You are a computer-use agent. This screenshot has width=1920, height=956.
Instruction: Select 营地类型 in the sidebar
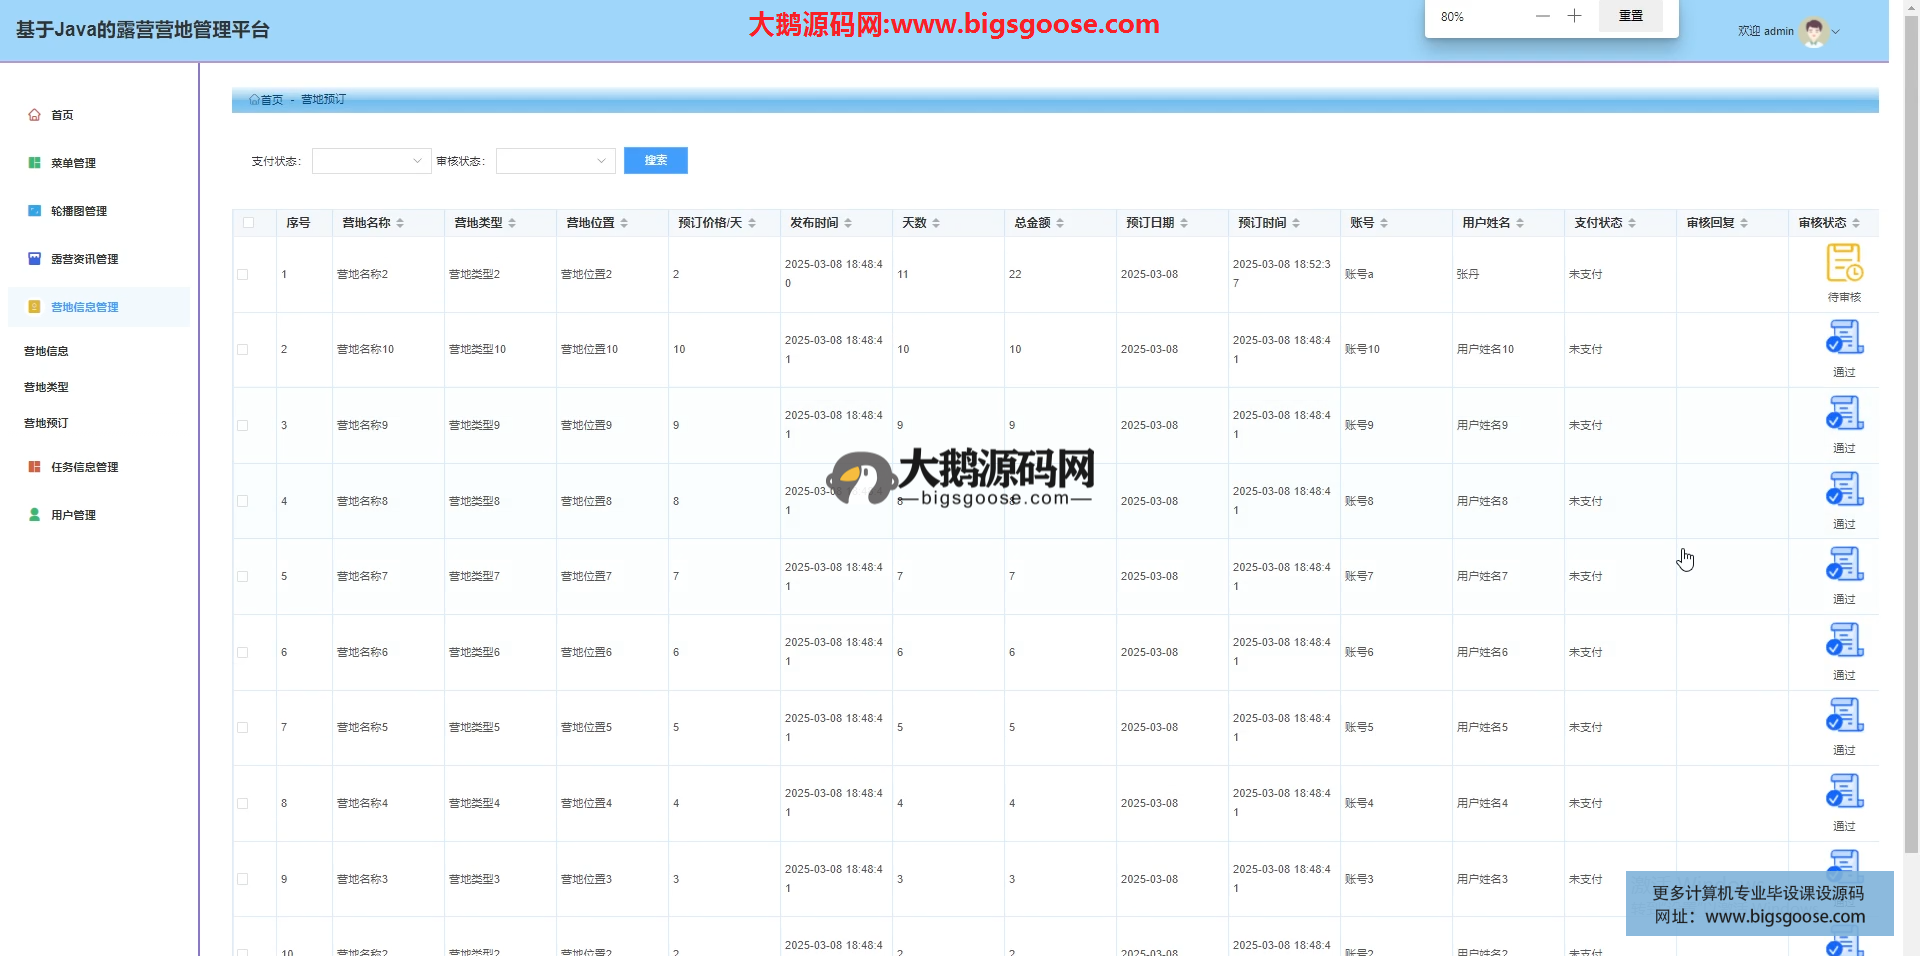coord(46,387)
